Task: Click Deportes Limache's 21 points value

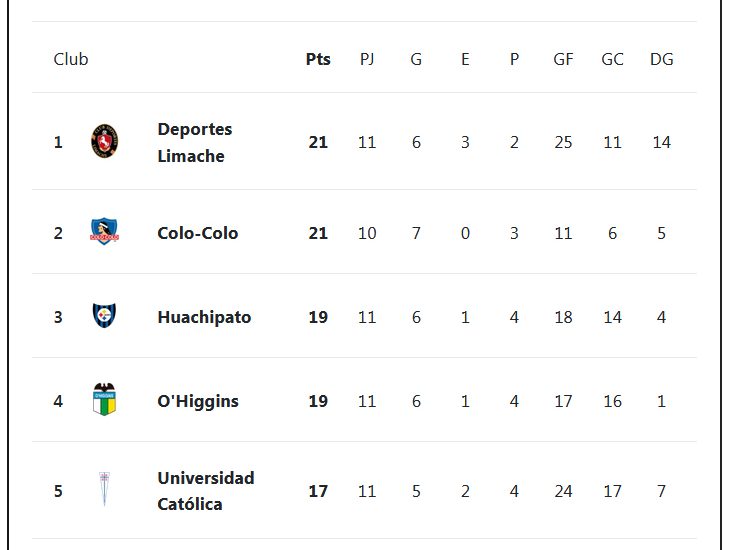Action: click(x=318, y=142)
